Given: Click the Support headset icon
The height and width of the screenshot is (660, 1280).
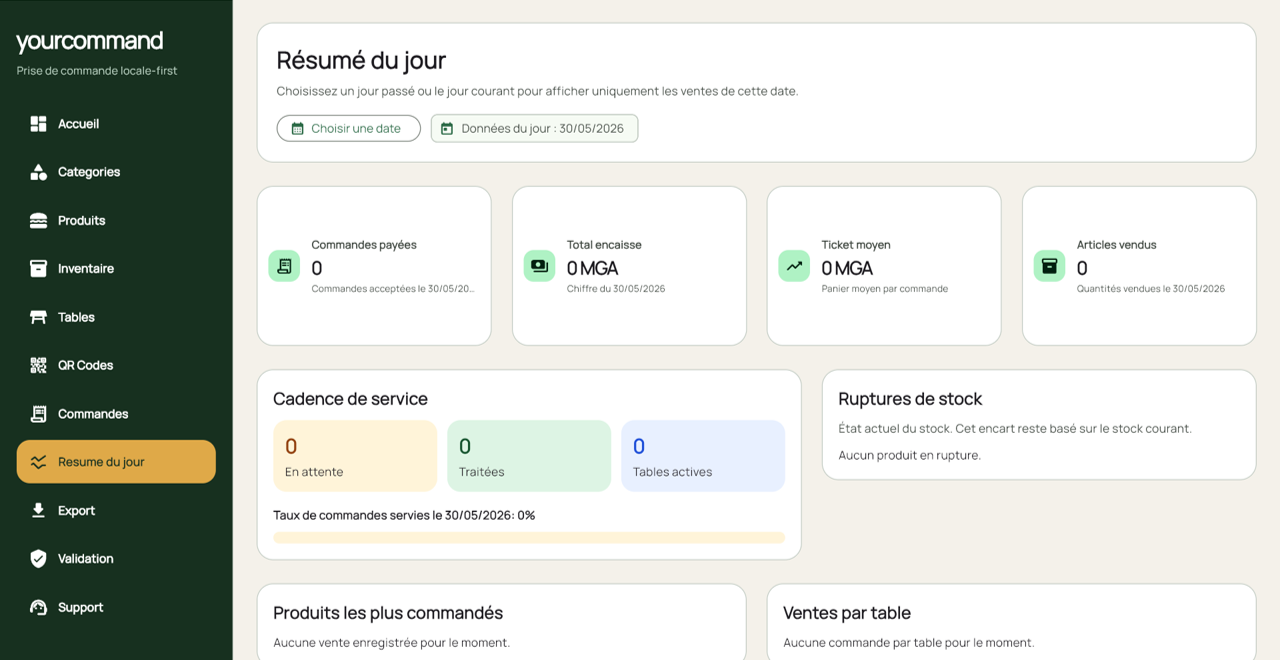Looking at the screenshot, I should click(x=38, y=607).
